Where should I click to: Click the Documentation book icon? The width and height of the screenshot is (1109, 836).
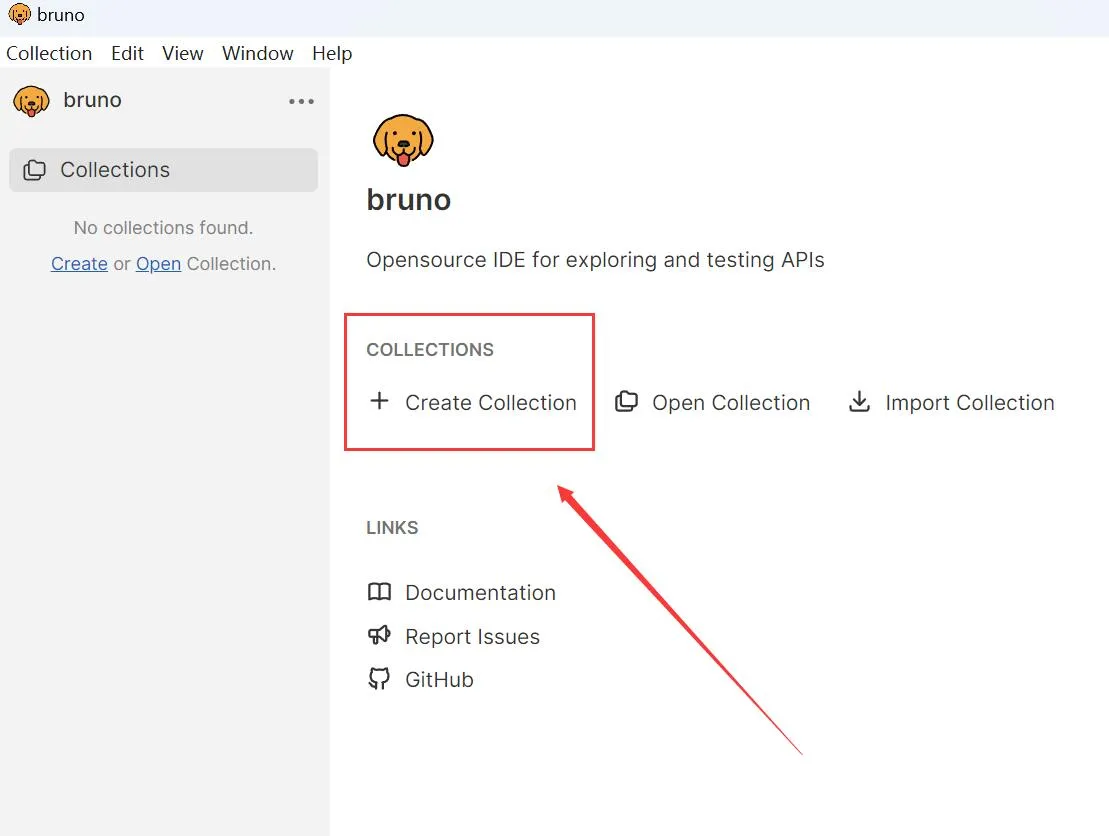click(x=379, y=592)
